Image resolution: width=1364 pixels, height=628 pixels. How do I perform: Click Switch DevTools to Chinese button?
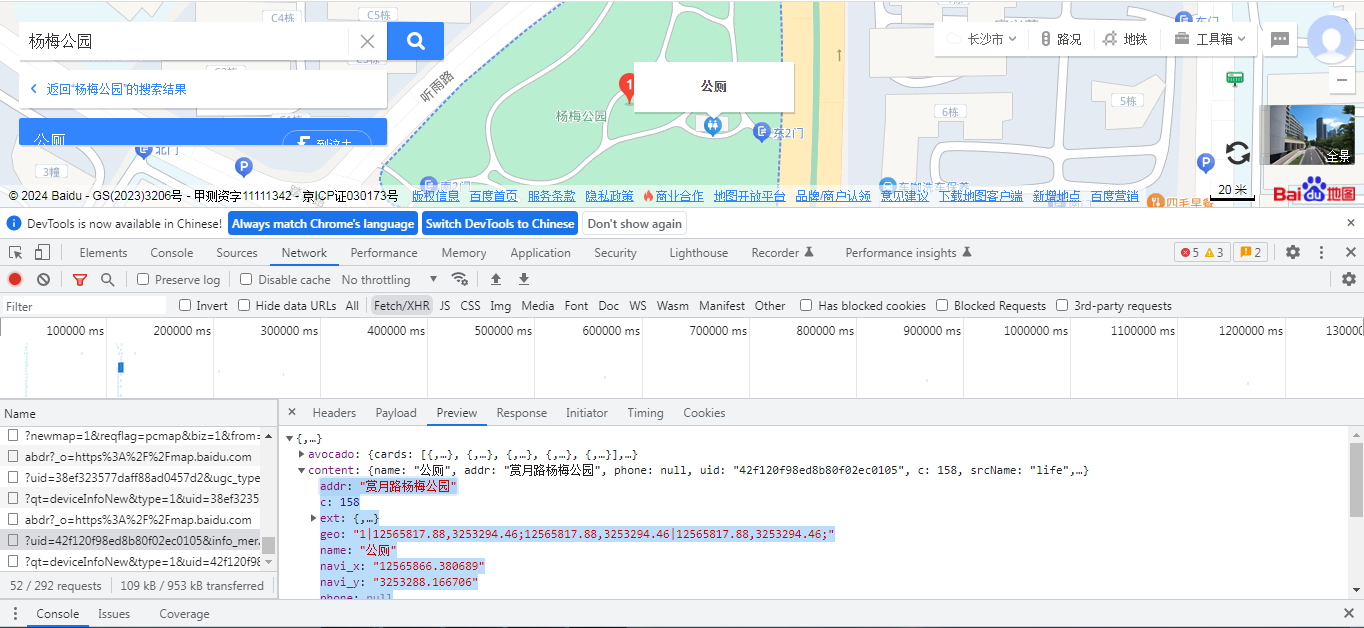pos(500,223)
